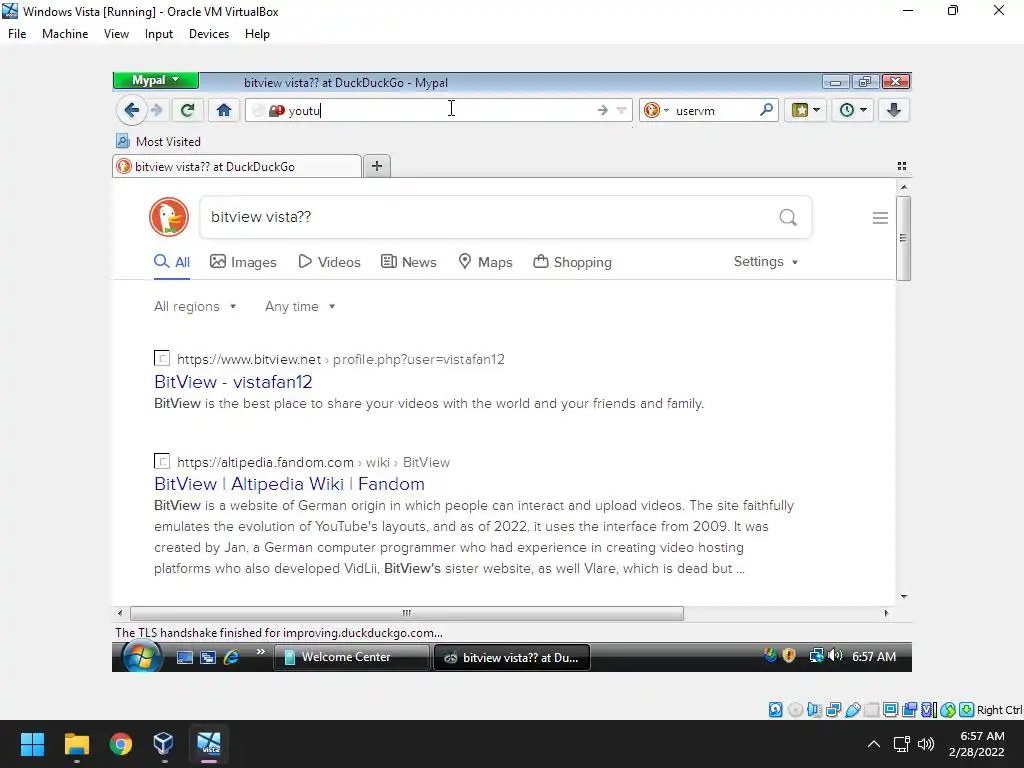Click favicon beside the bitview.net result
Viewport: 1024px width, 768px height.
point(162,359)
